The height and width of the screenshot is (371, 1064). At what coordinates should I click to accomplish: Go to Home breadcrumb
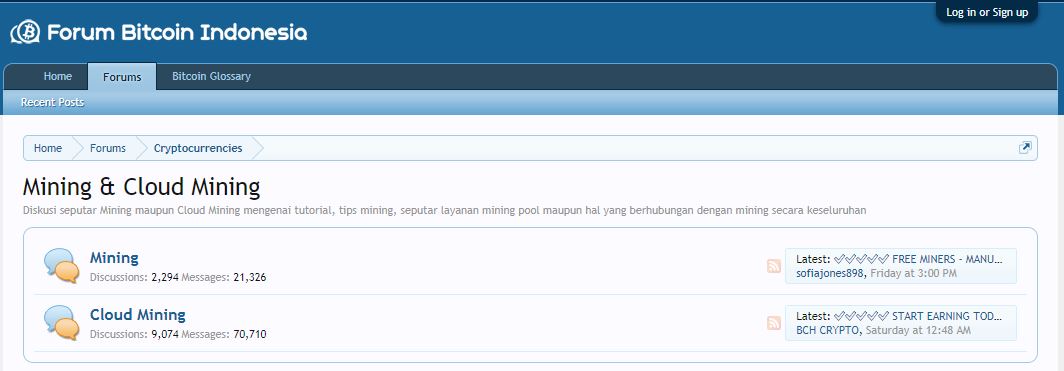pyautogui.click(x=48, y=148)
